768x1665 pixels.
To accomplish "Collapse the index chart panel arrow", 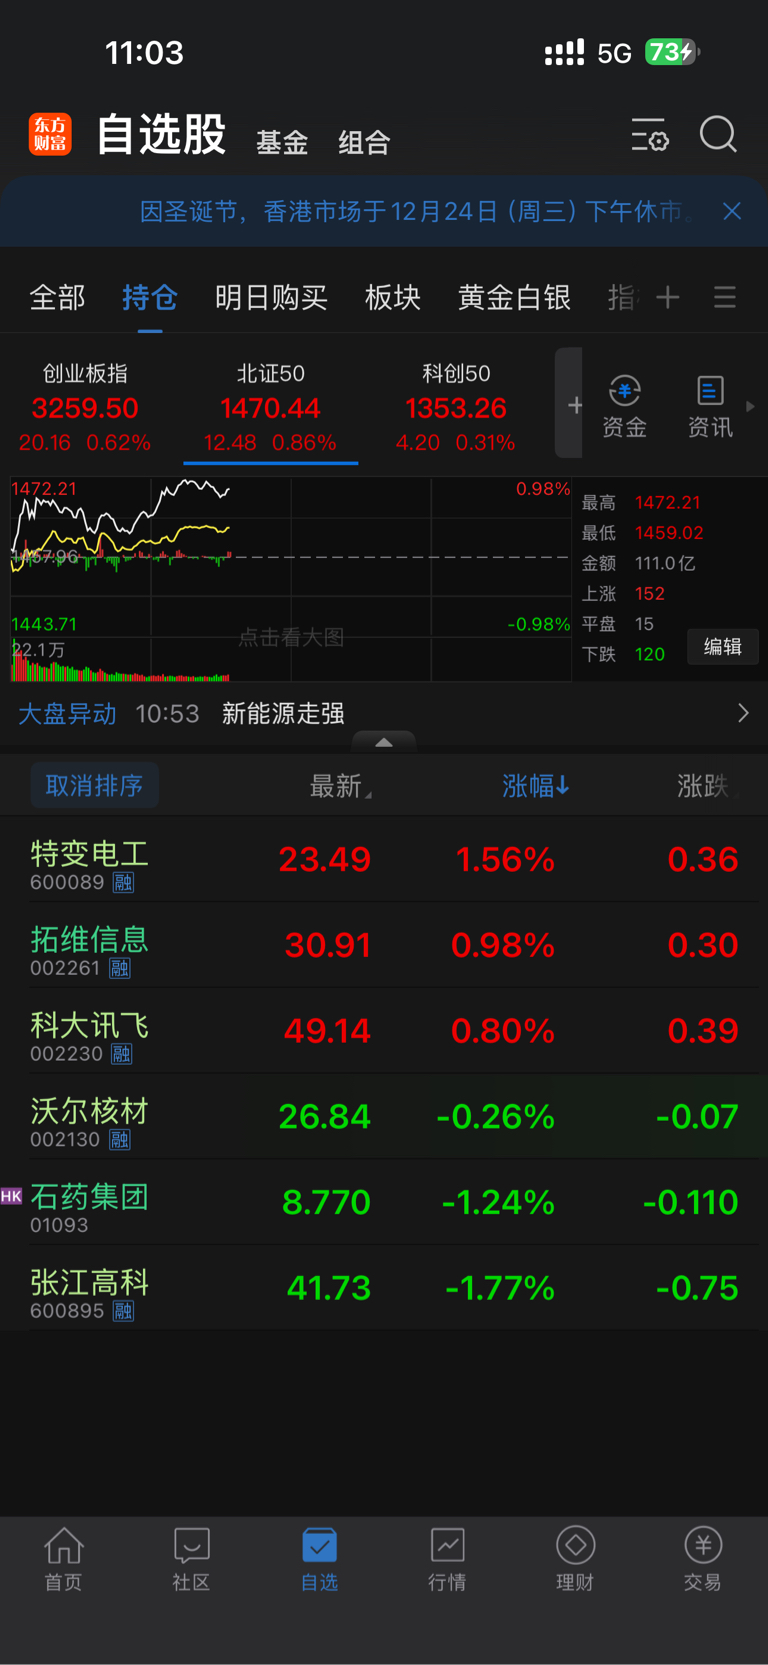I will pyautogui.click(x=384, y=742).
